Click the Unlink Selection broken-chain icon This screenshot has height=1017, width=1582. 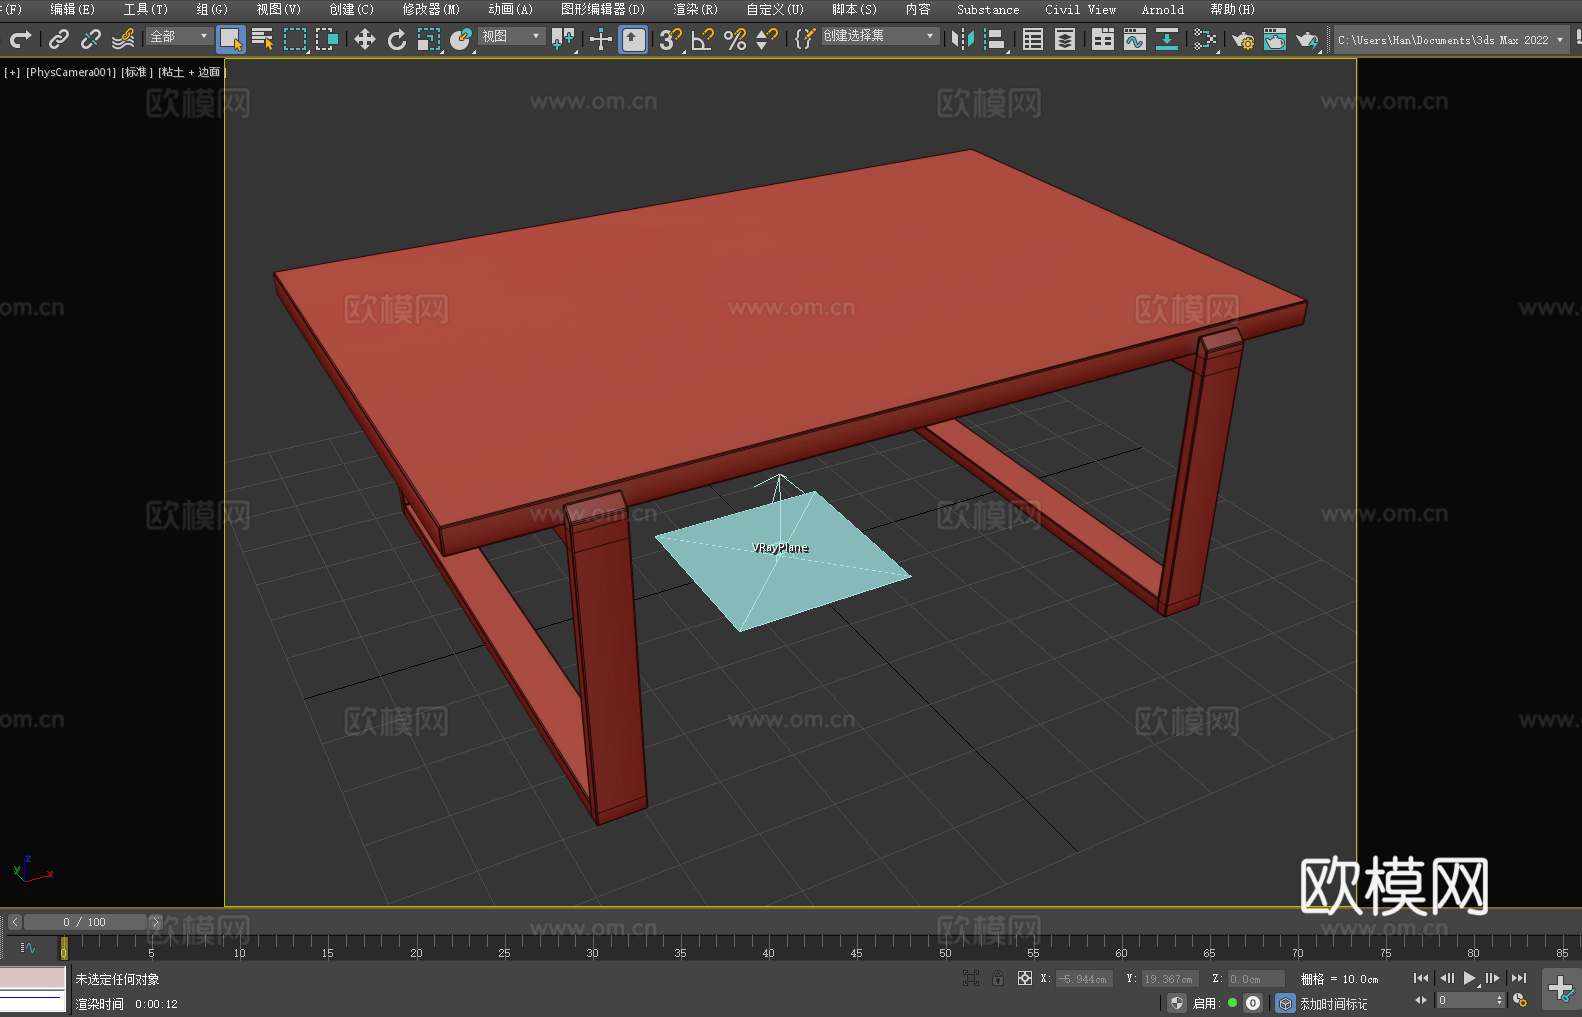(91, 39)
